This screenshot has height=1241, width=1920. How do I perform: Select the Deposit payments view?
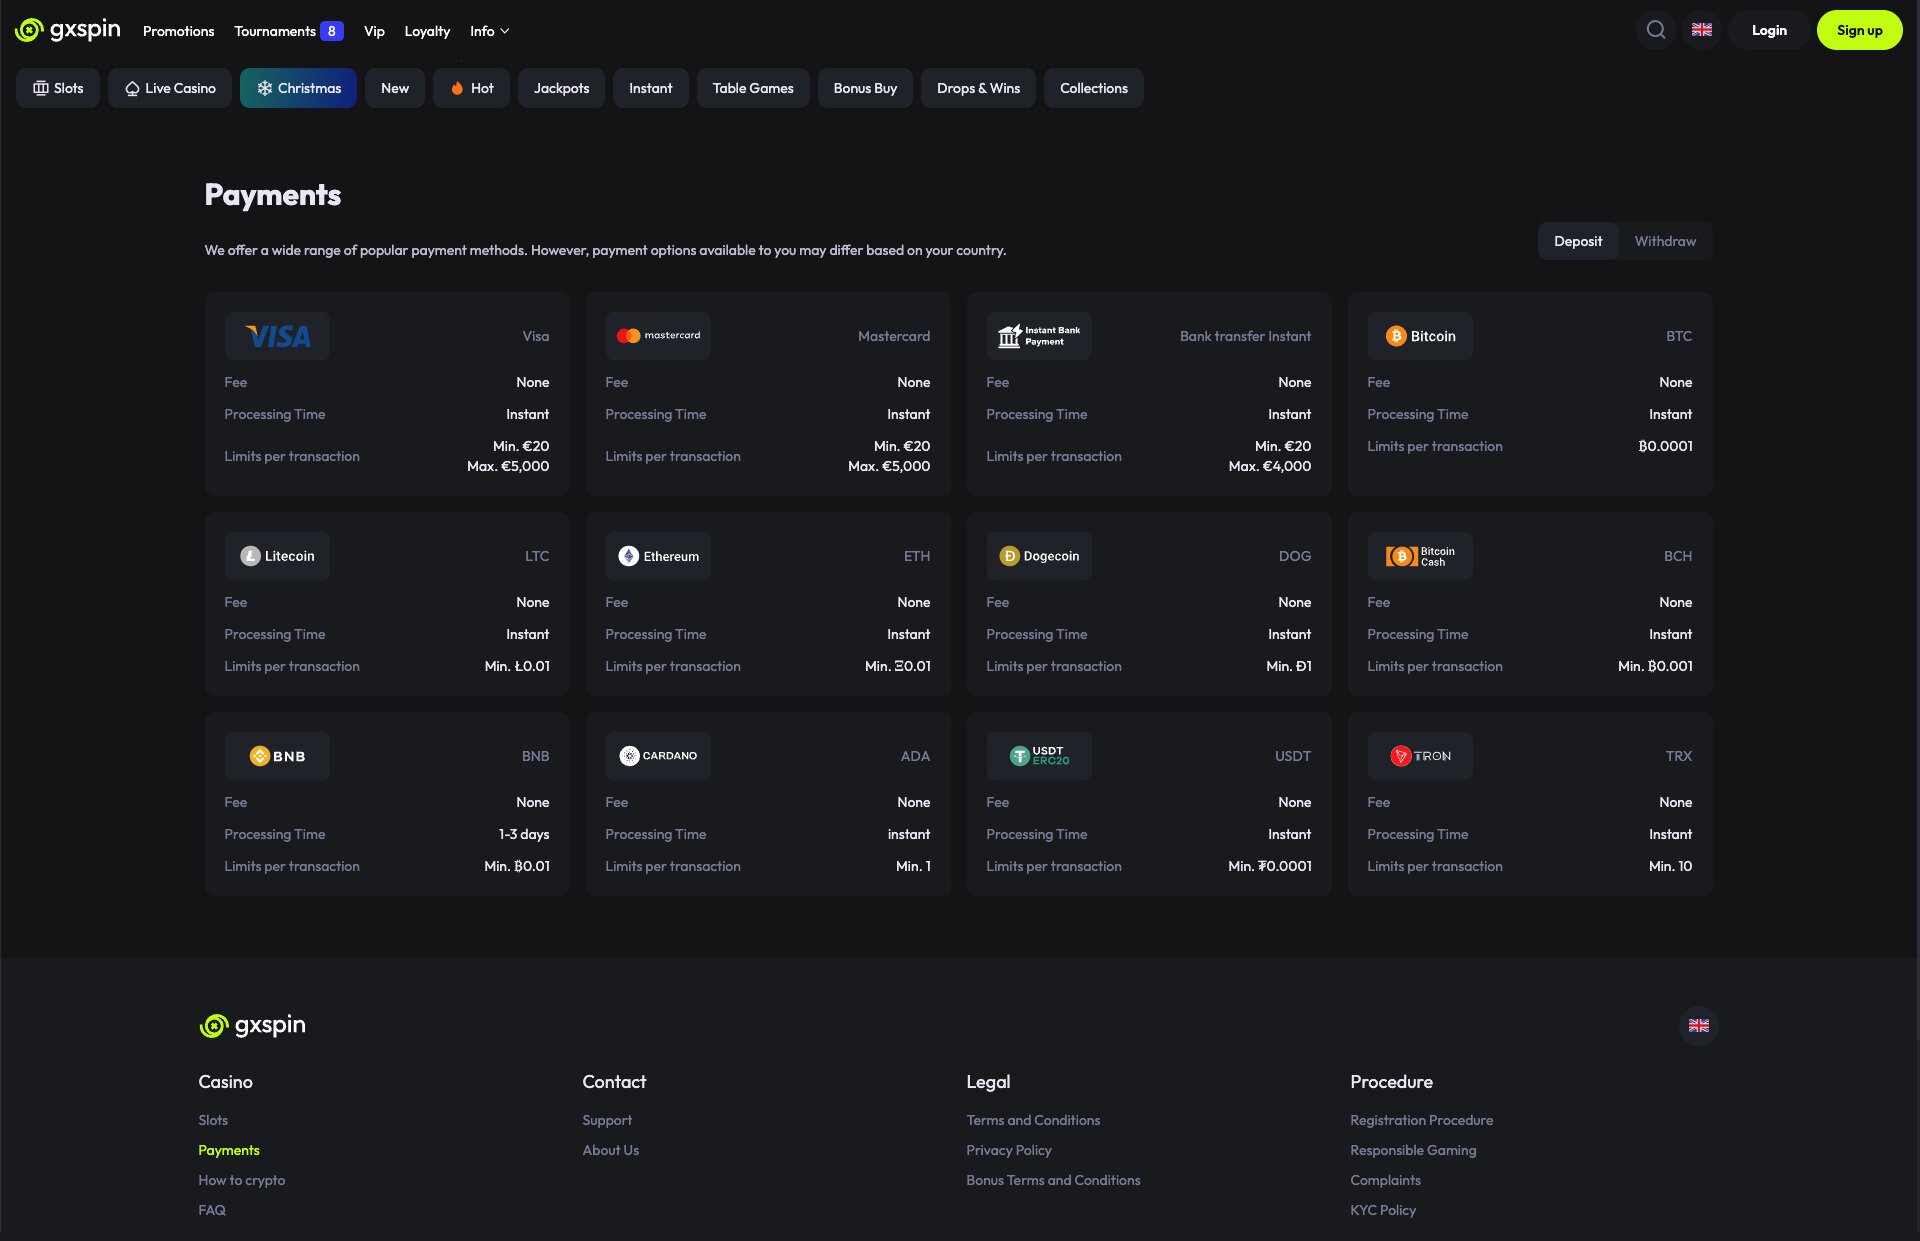(x=1577, y=241)
